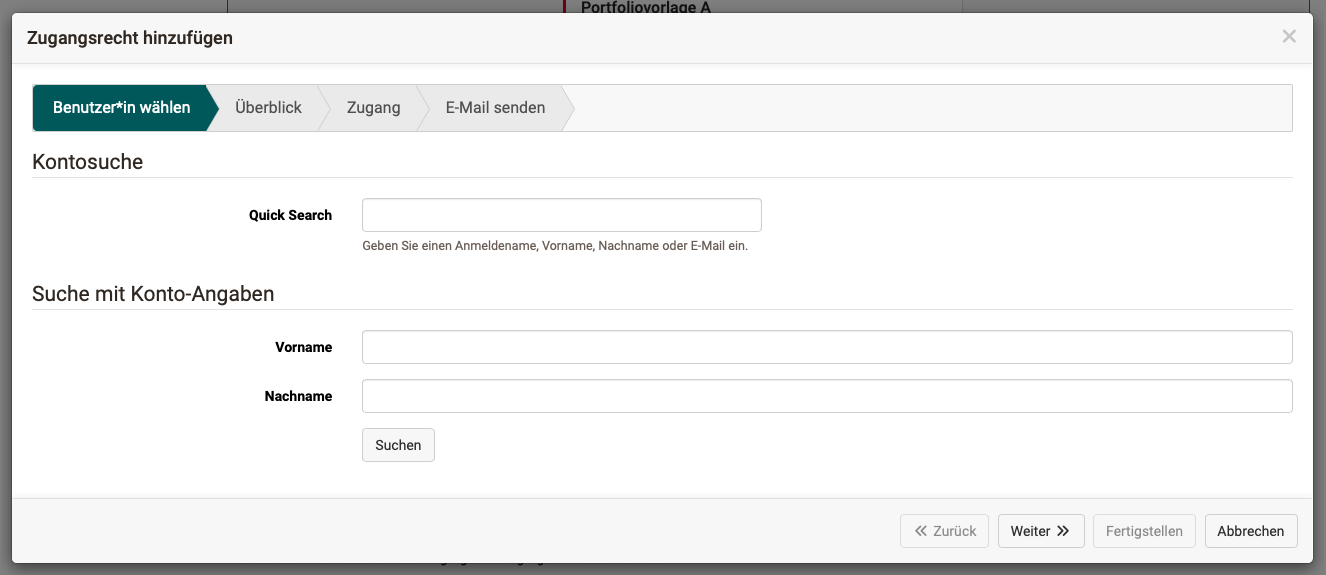Close the Zugangsrecht hinzufügen dialog

1289,37
